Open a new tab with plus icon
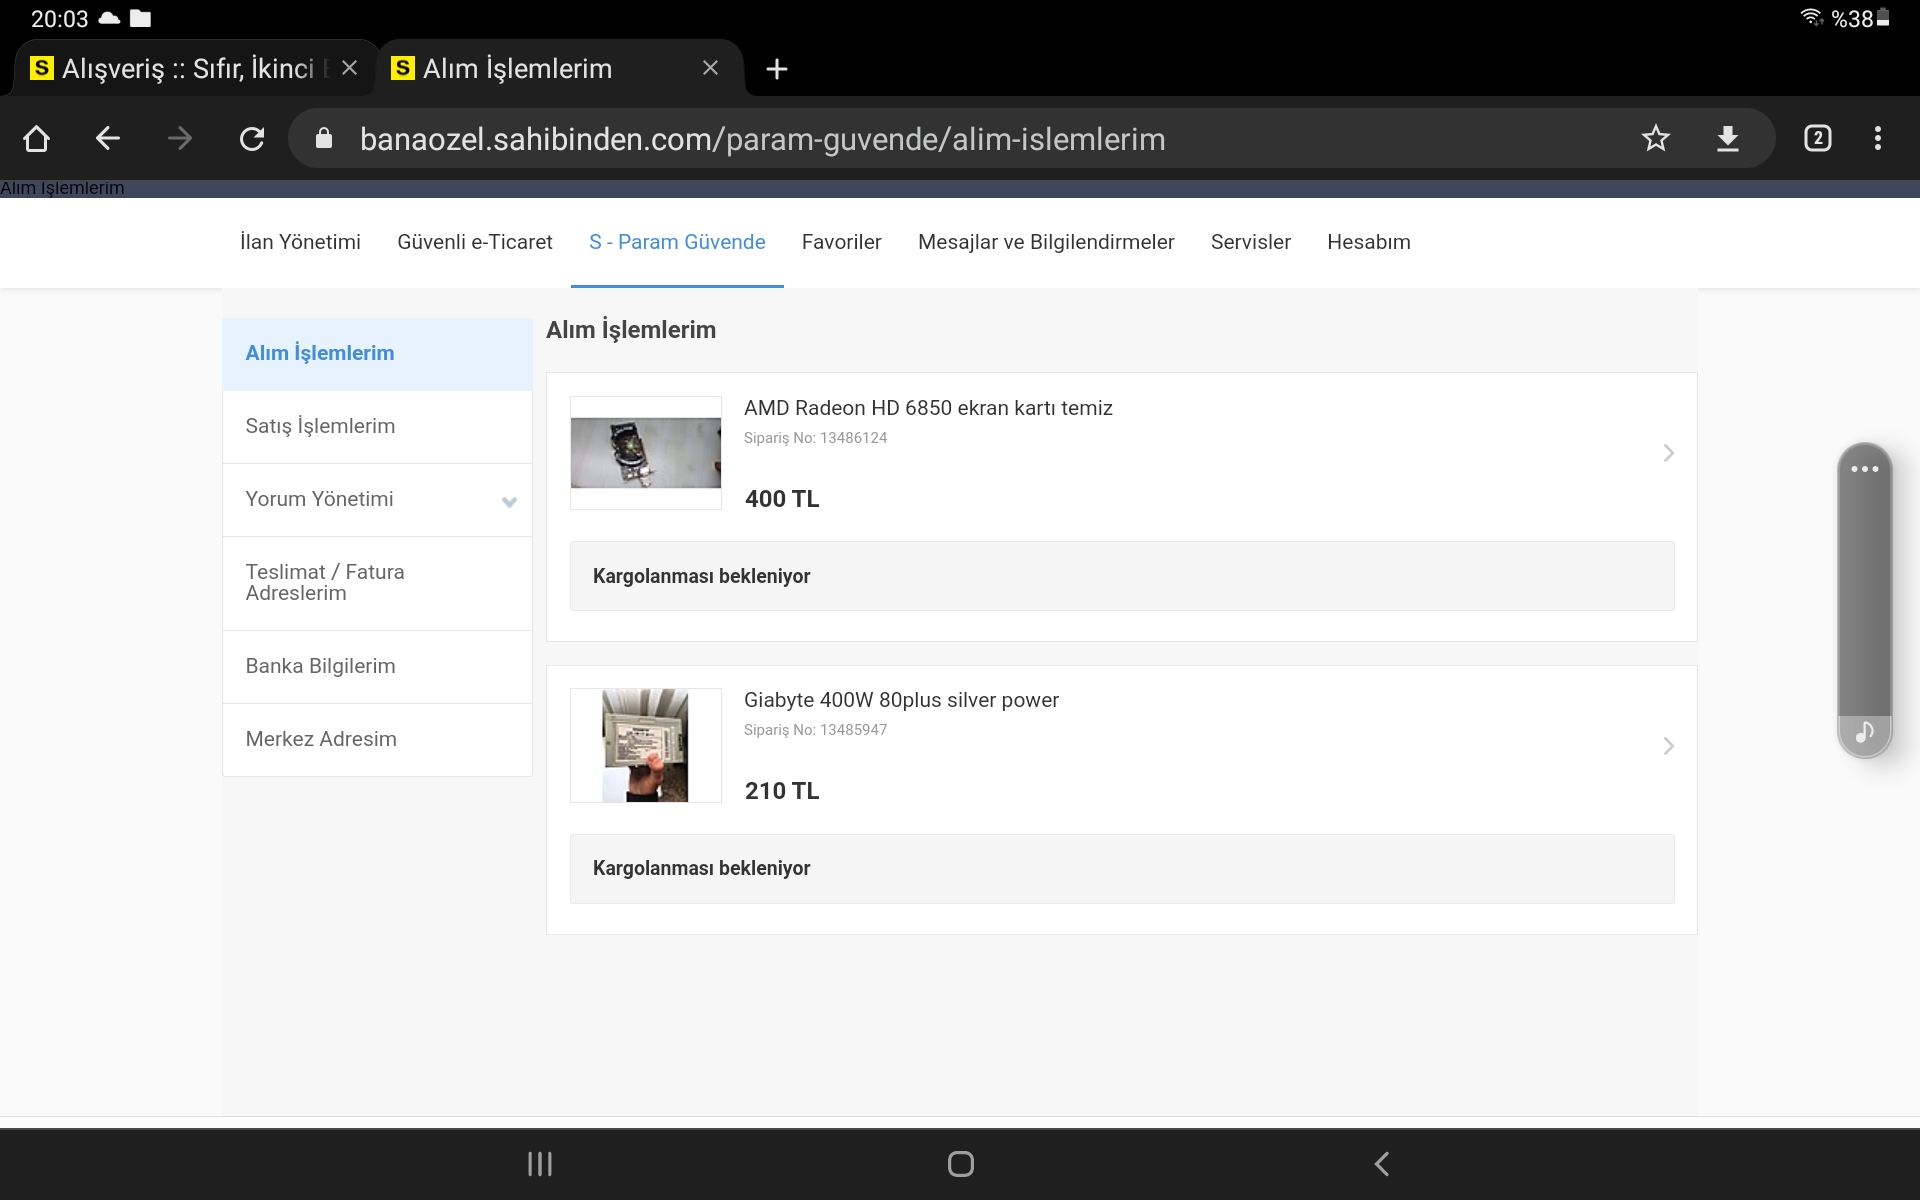The width and height of the screenshot is (1920, 1200). (776, 69)
